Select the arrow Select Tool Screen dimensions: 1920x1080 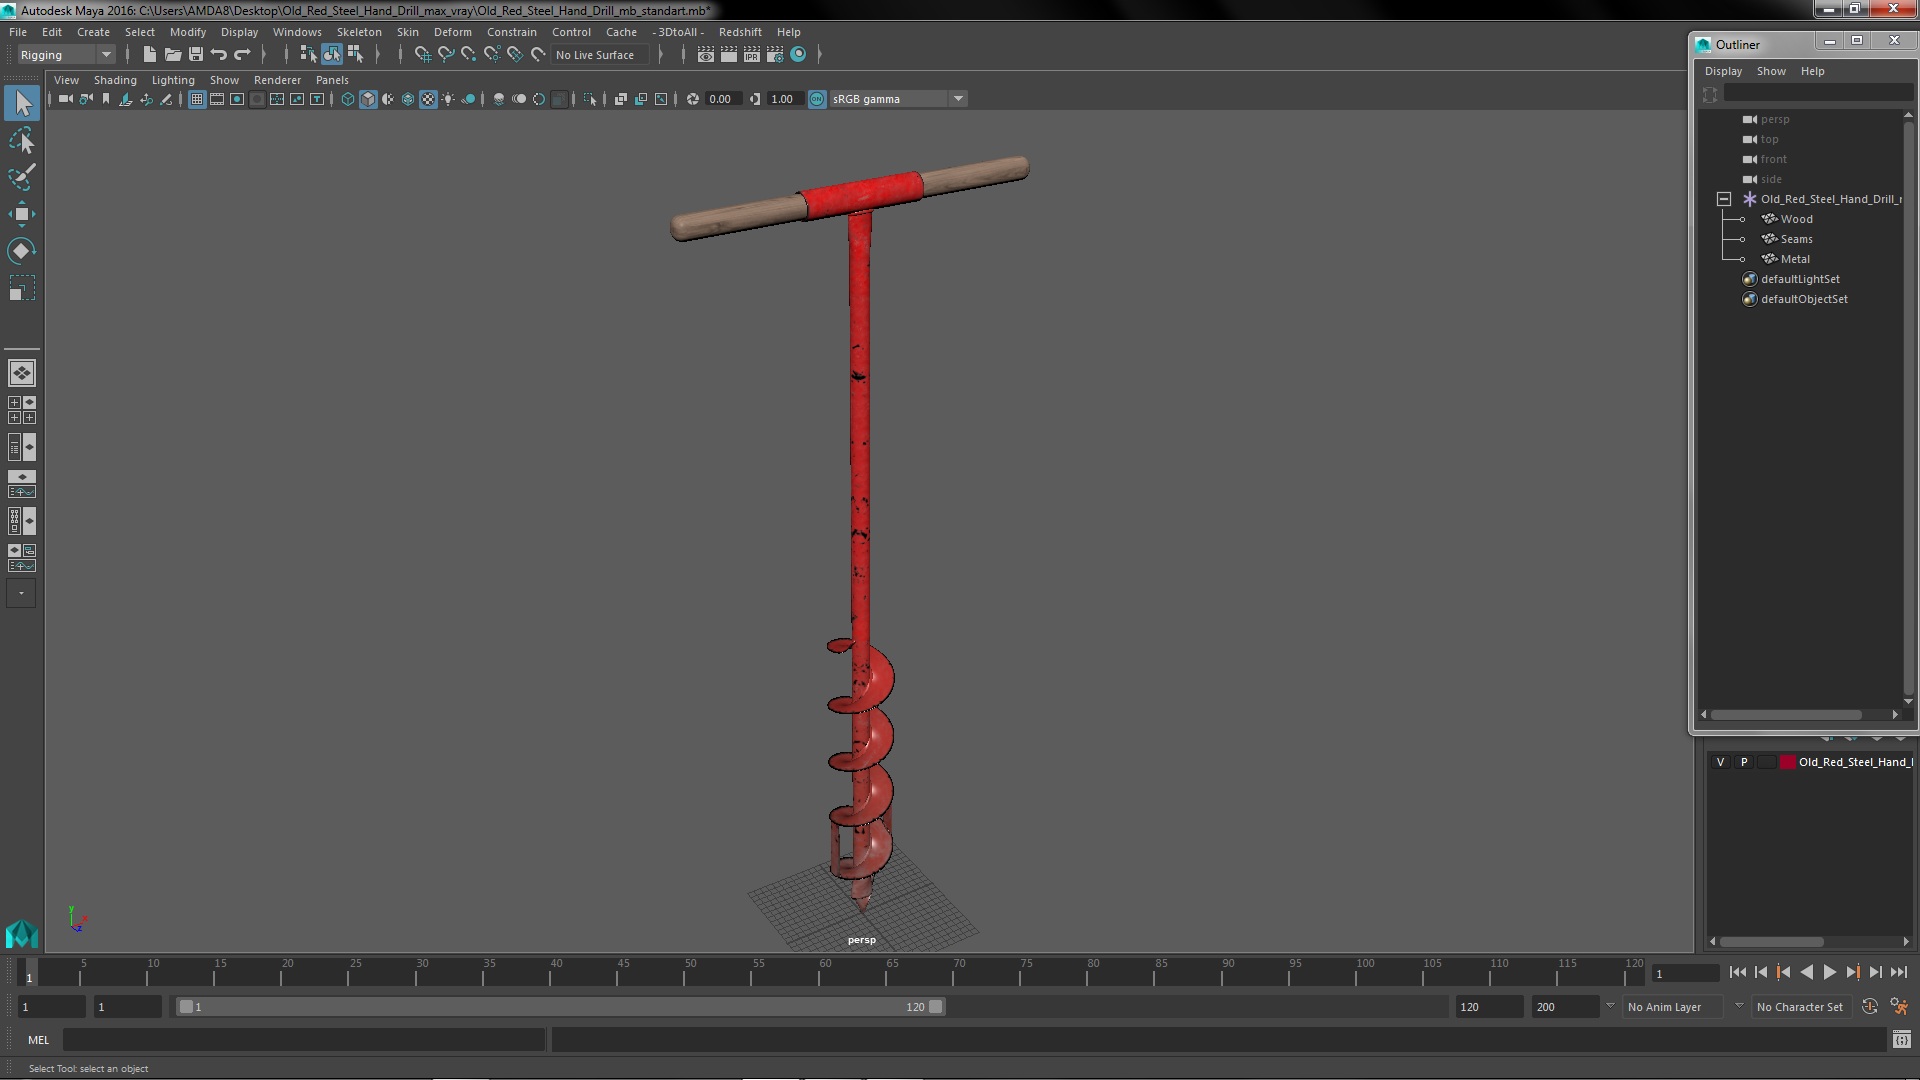[x=22, y=103]
